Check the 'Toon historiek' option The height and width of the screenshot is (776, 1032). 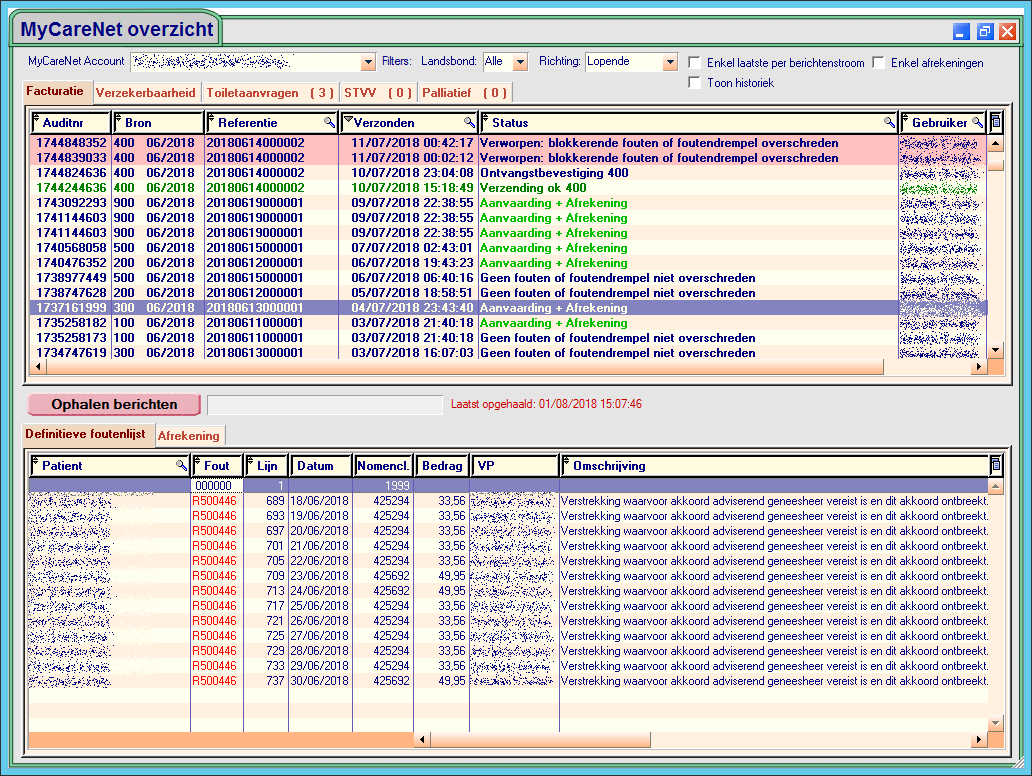click(694, 83)
